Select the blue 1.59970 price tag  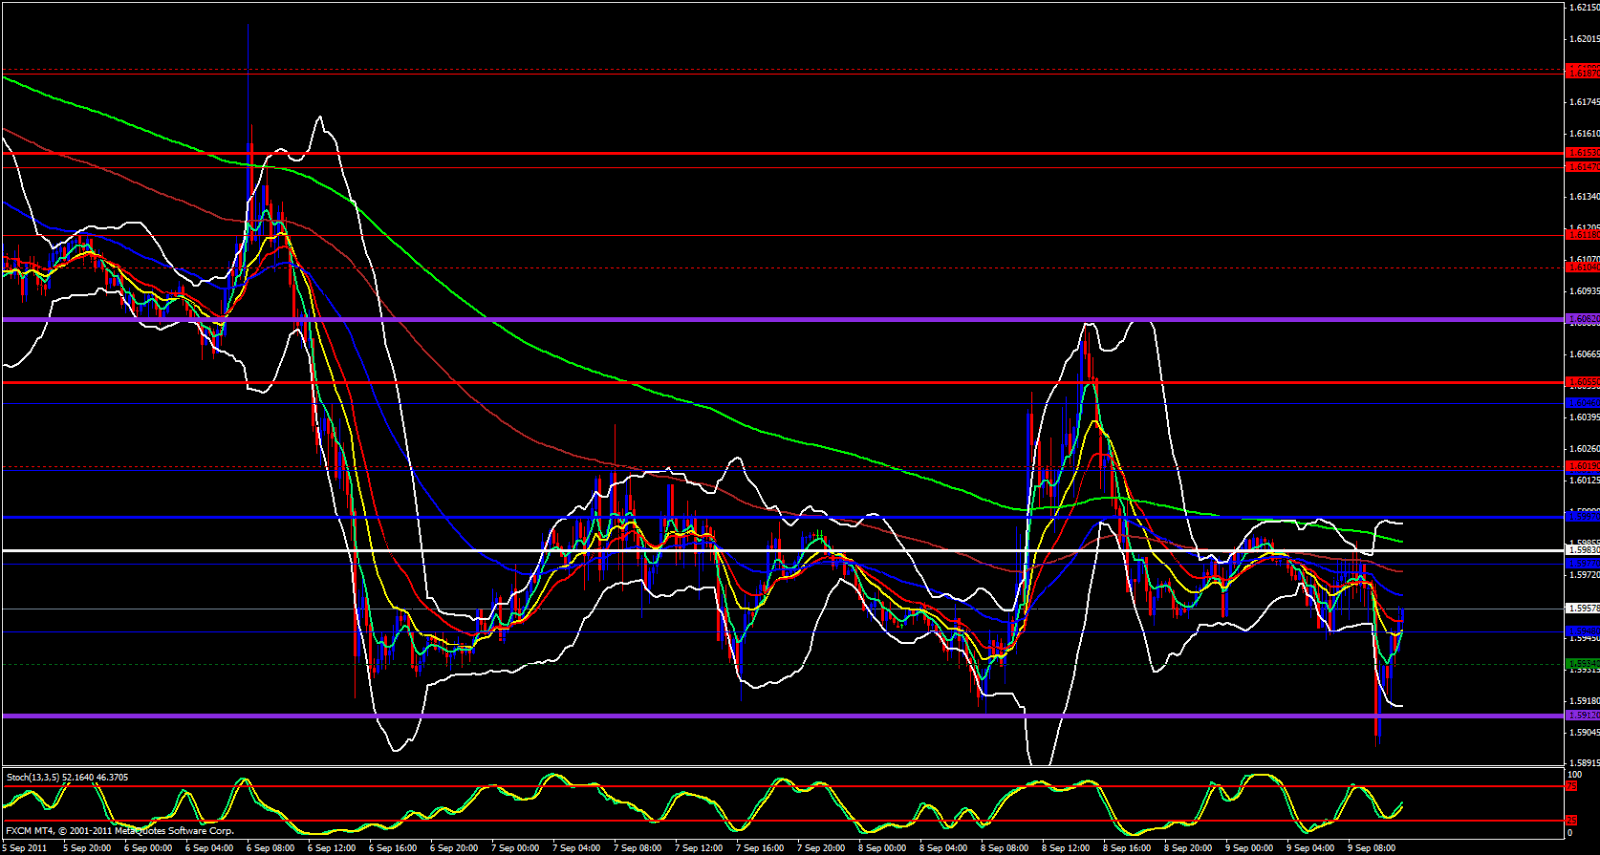click(1582, 517)
